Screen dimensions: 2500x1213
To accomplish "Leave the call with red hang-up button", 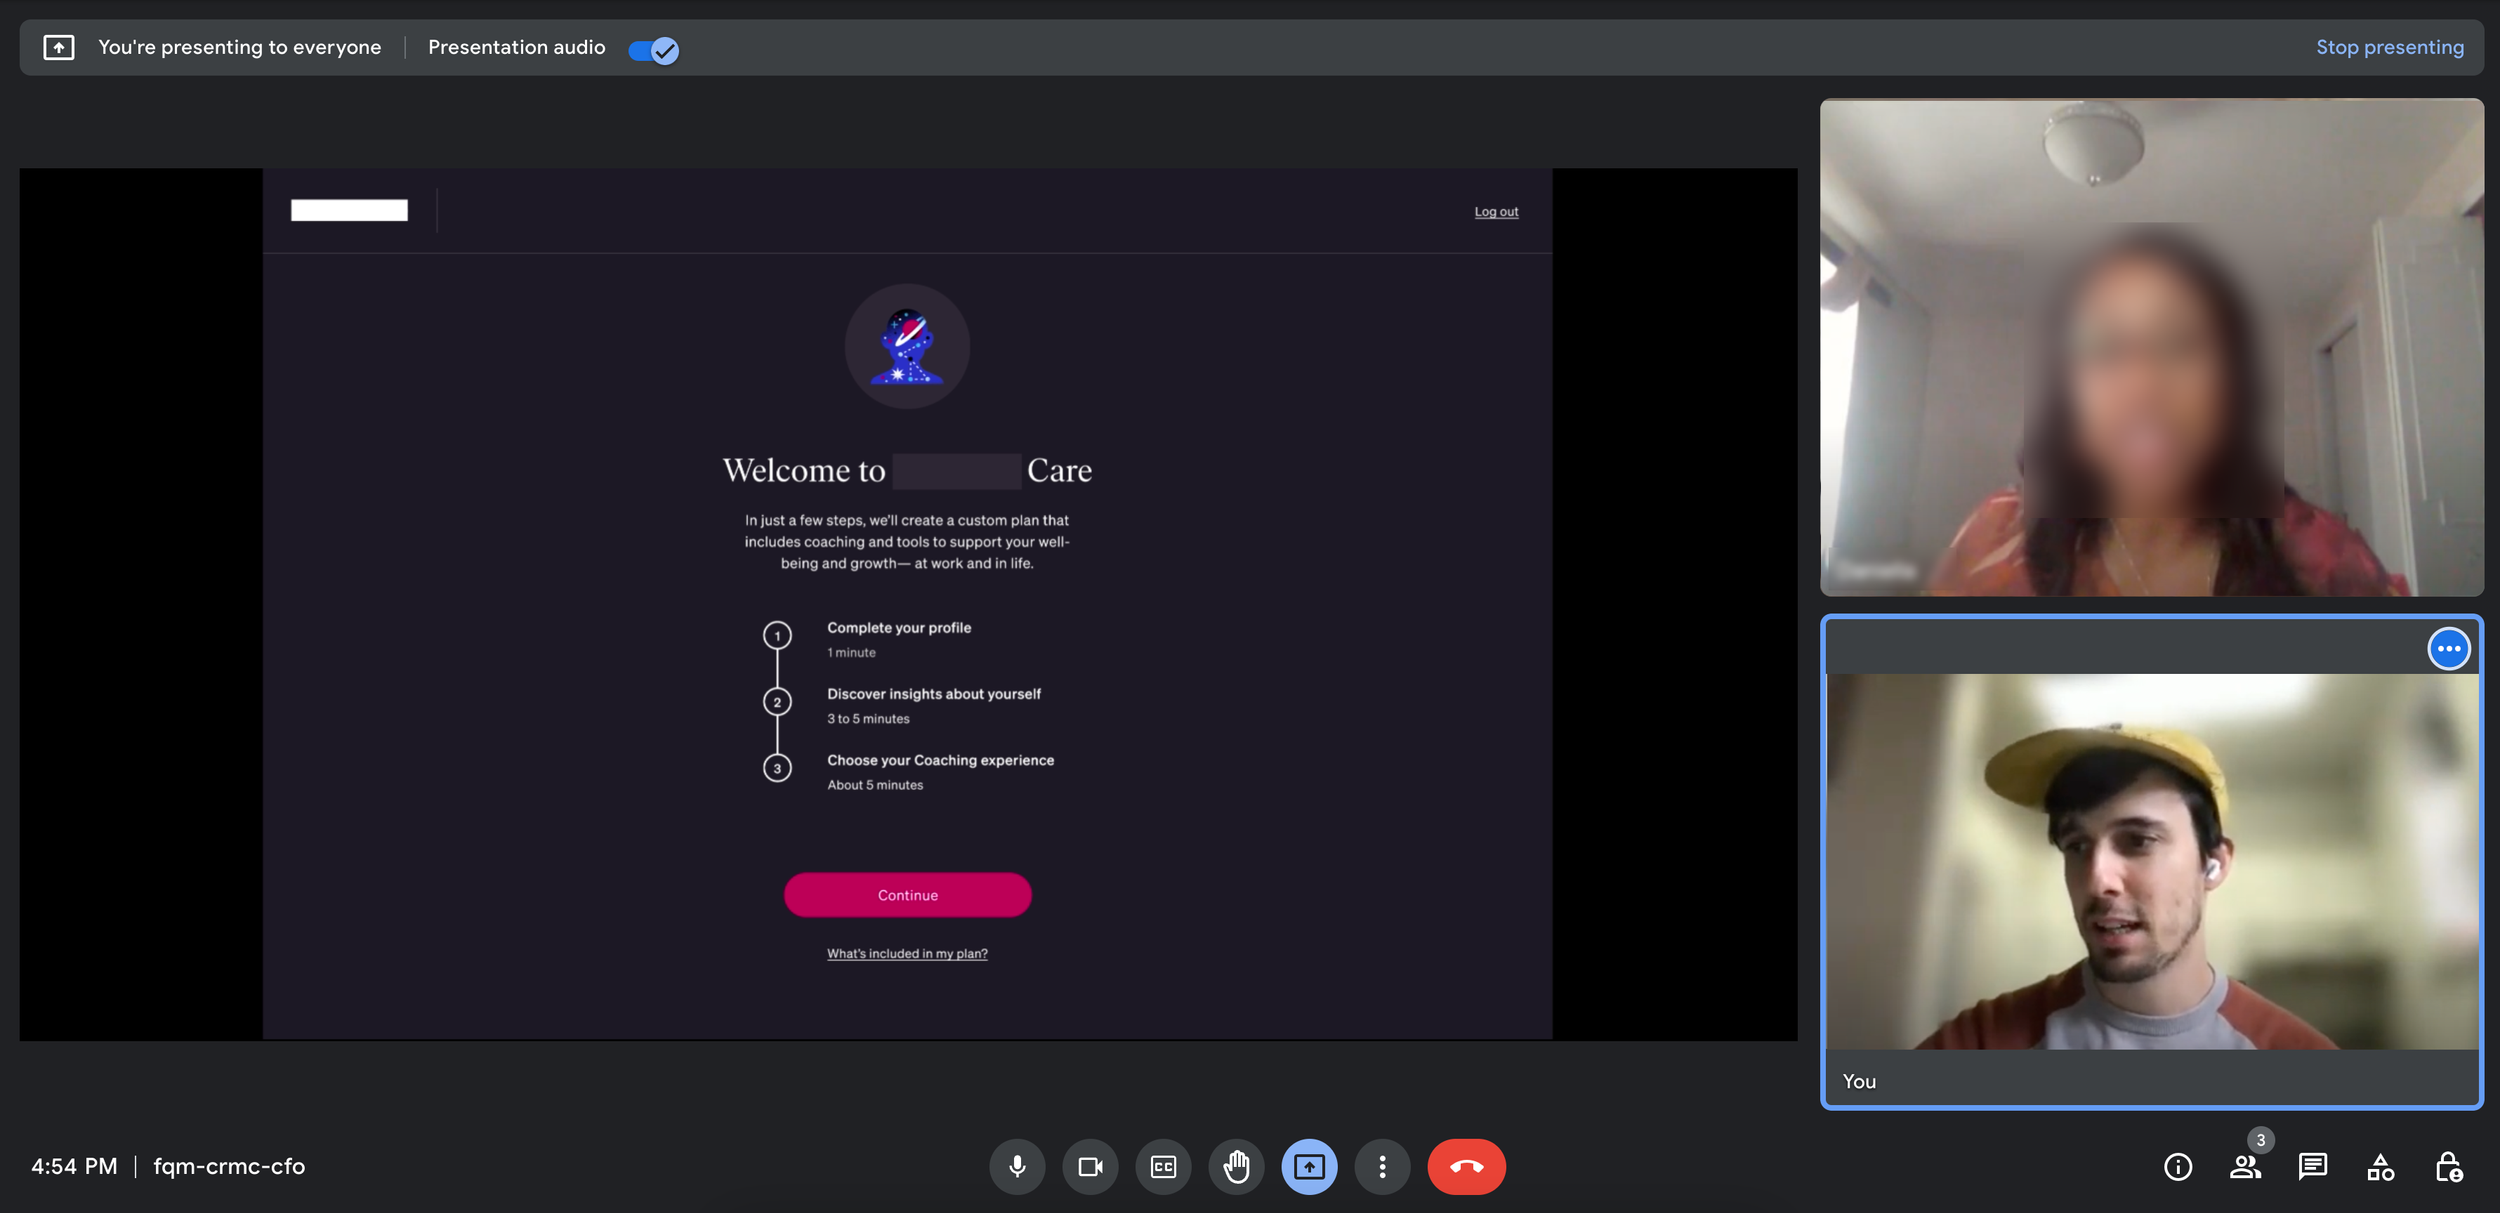I will (1466, 1166).
